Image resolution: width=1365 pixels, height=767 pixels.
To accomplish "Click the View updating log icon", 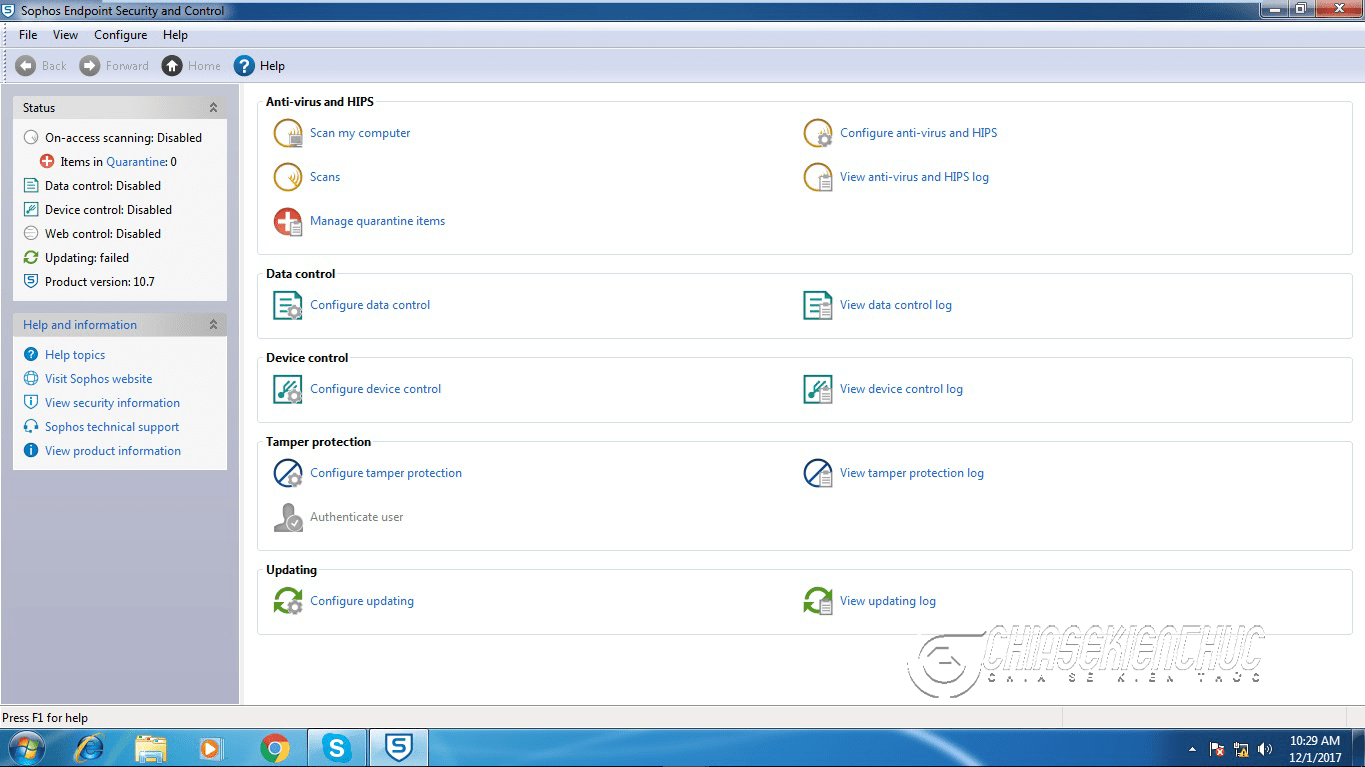I will coord(818,601).
